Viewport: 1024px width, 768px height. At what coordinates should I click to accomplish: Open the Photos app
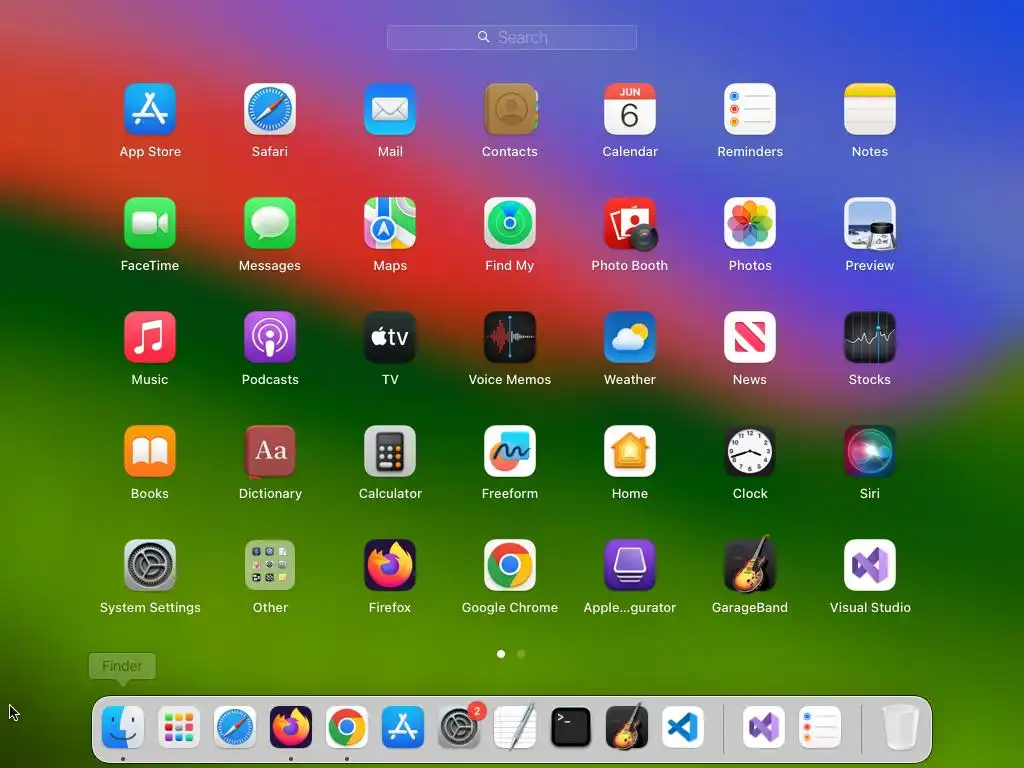750,223
